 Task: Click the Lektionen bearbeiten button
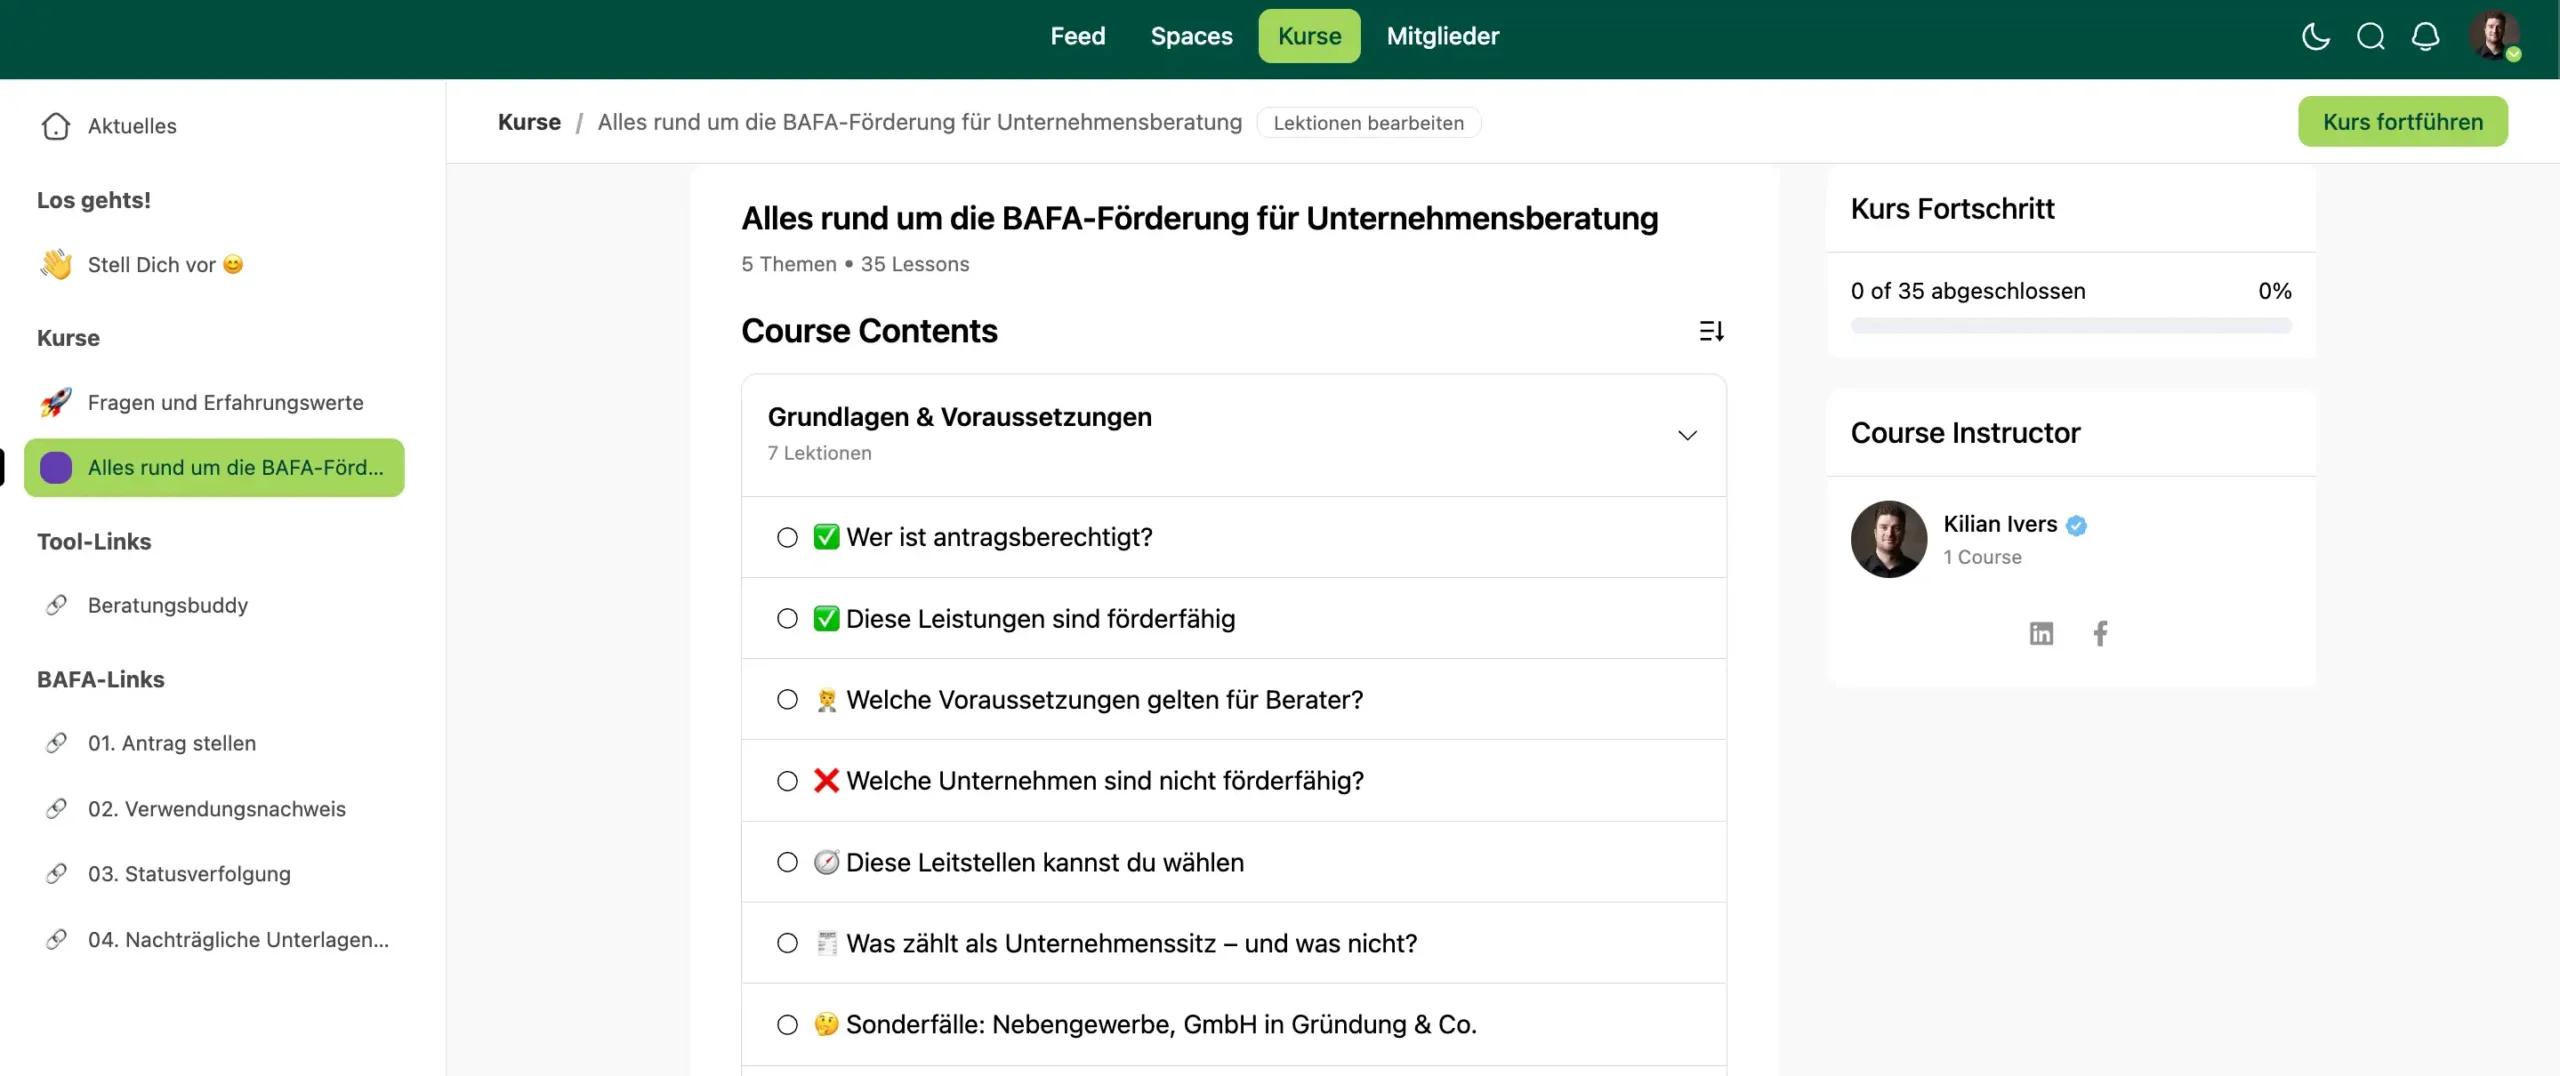(x=1368, y=123)
